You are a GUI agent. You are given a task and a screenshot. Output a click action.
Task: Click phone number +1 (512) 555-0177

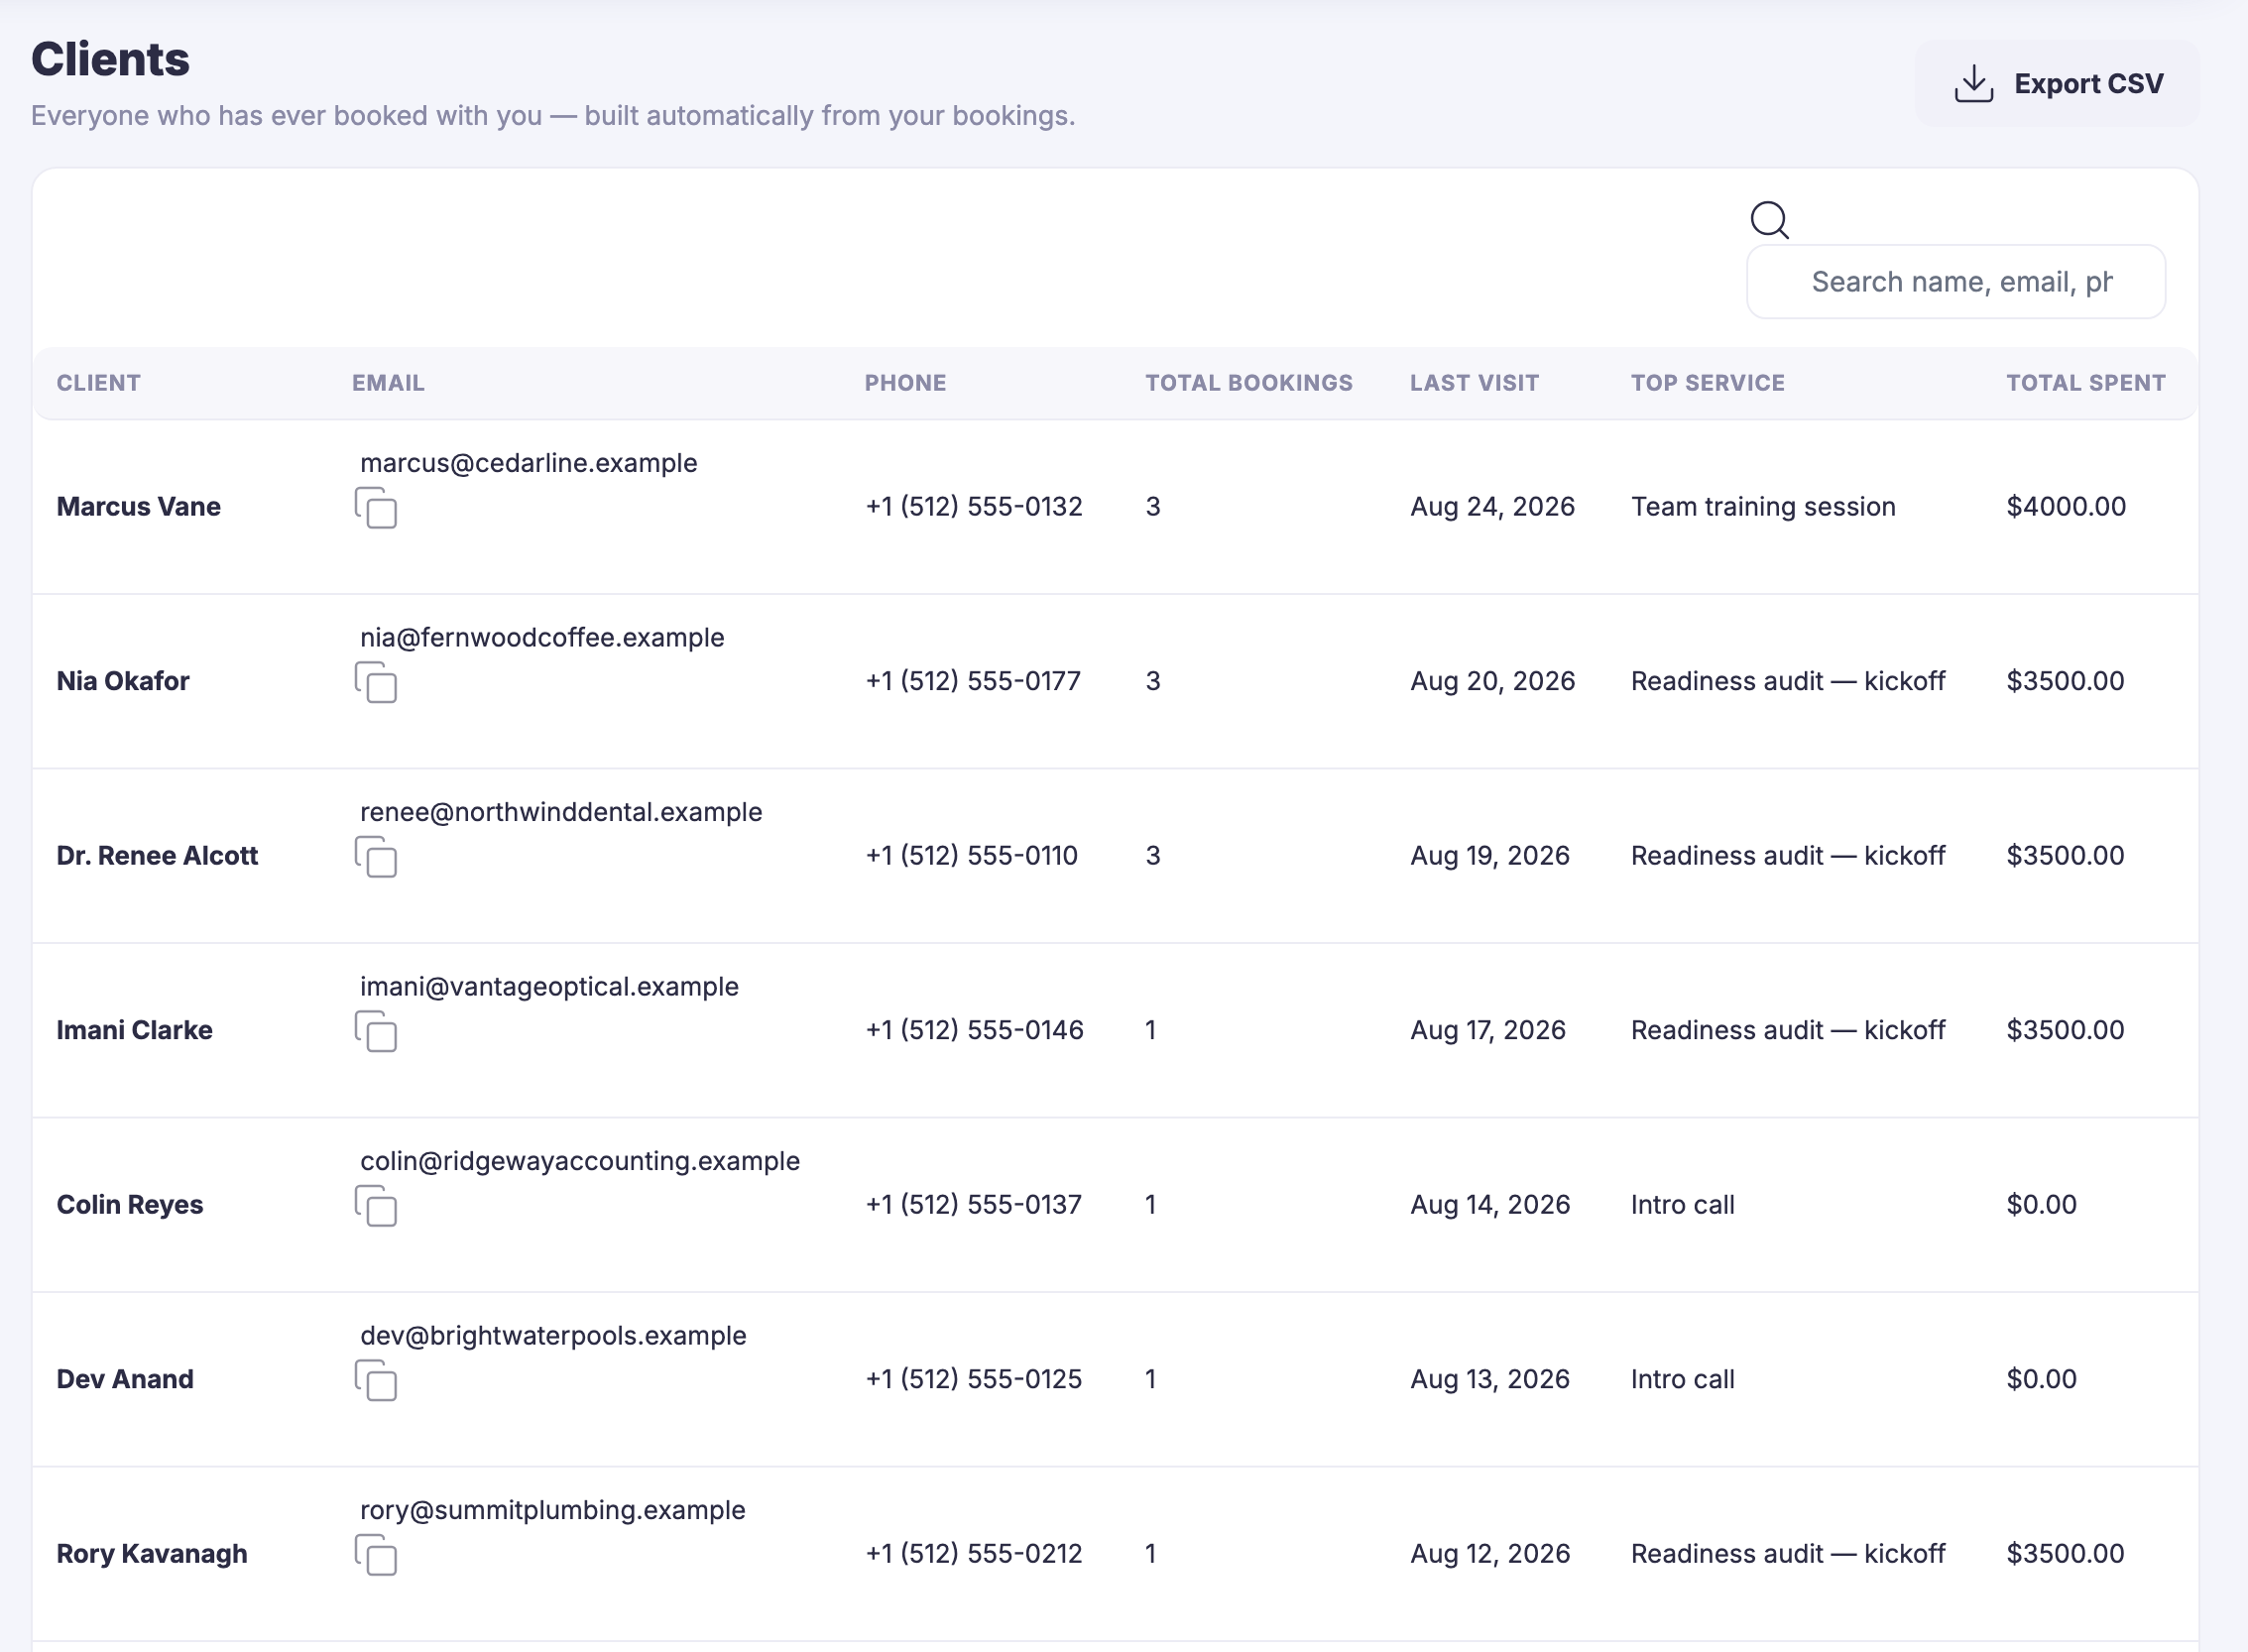point(973,681)
